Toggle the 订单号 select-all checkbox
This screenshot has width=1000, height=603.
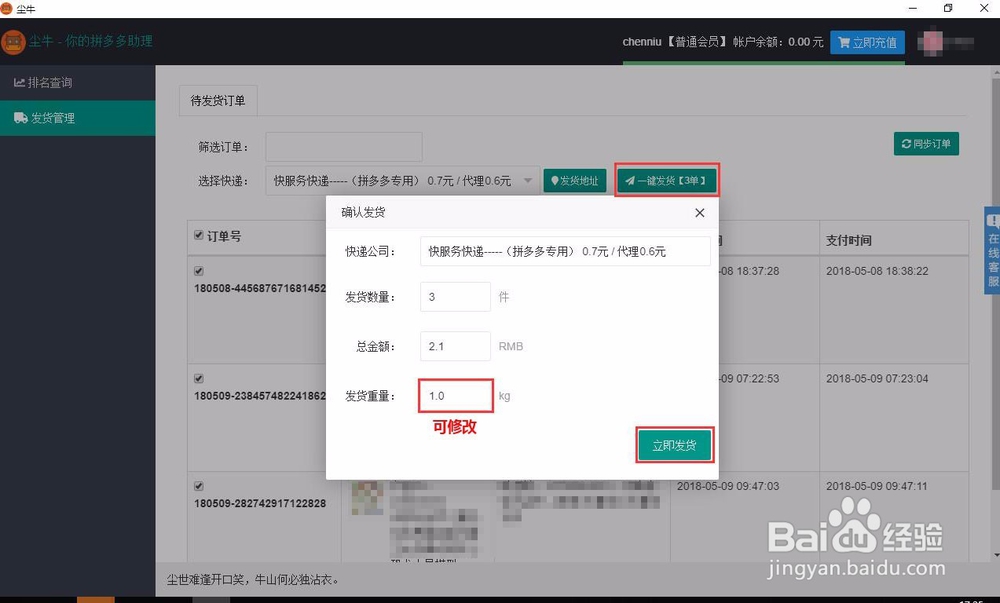(199, 235)
